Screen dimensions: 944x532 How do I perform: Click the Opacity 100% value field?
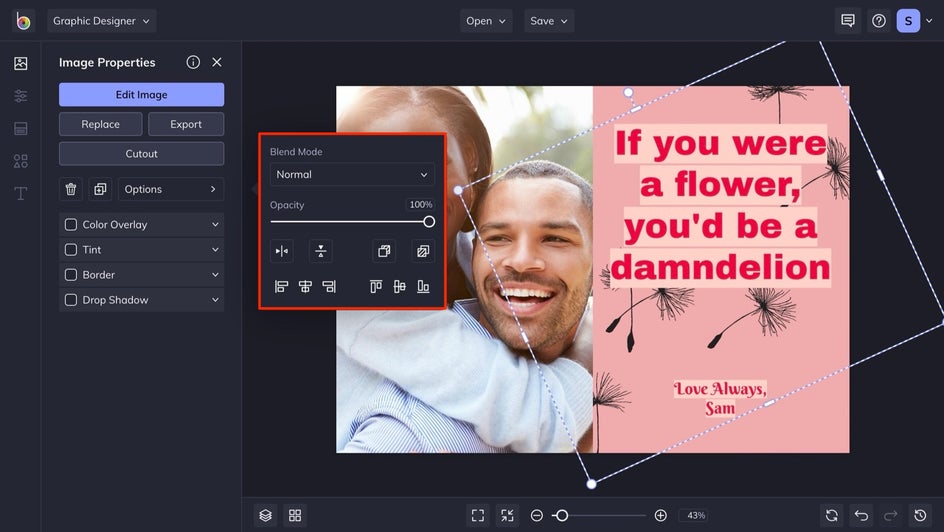[x=420, y=205]
